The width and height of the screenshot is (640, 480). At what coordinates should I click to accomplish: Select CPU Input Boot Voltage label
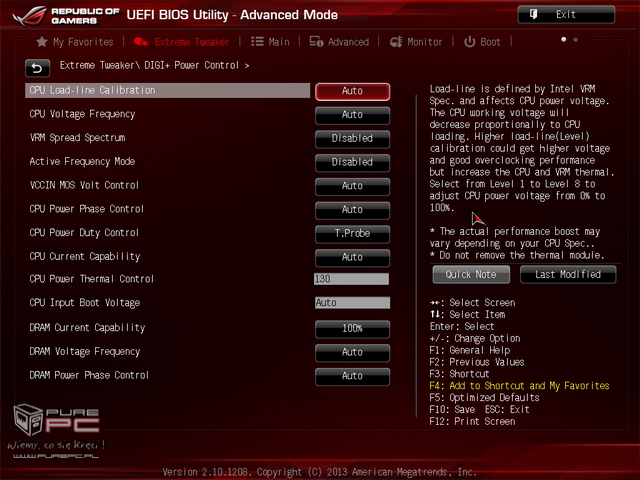point(84,303)
